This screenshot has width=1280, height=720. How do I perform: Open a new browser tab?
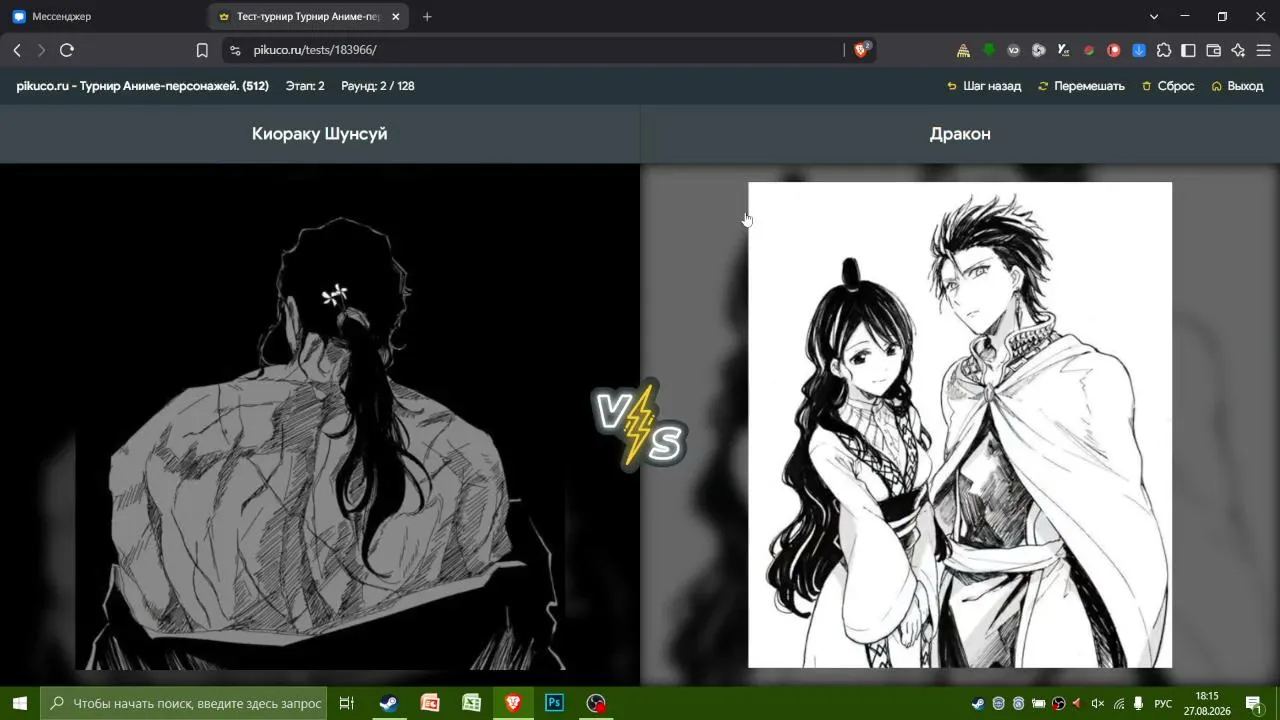click(x=427, y=16)
